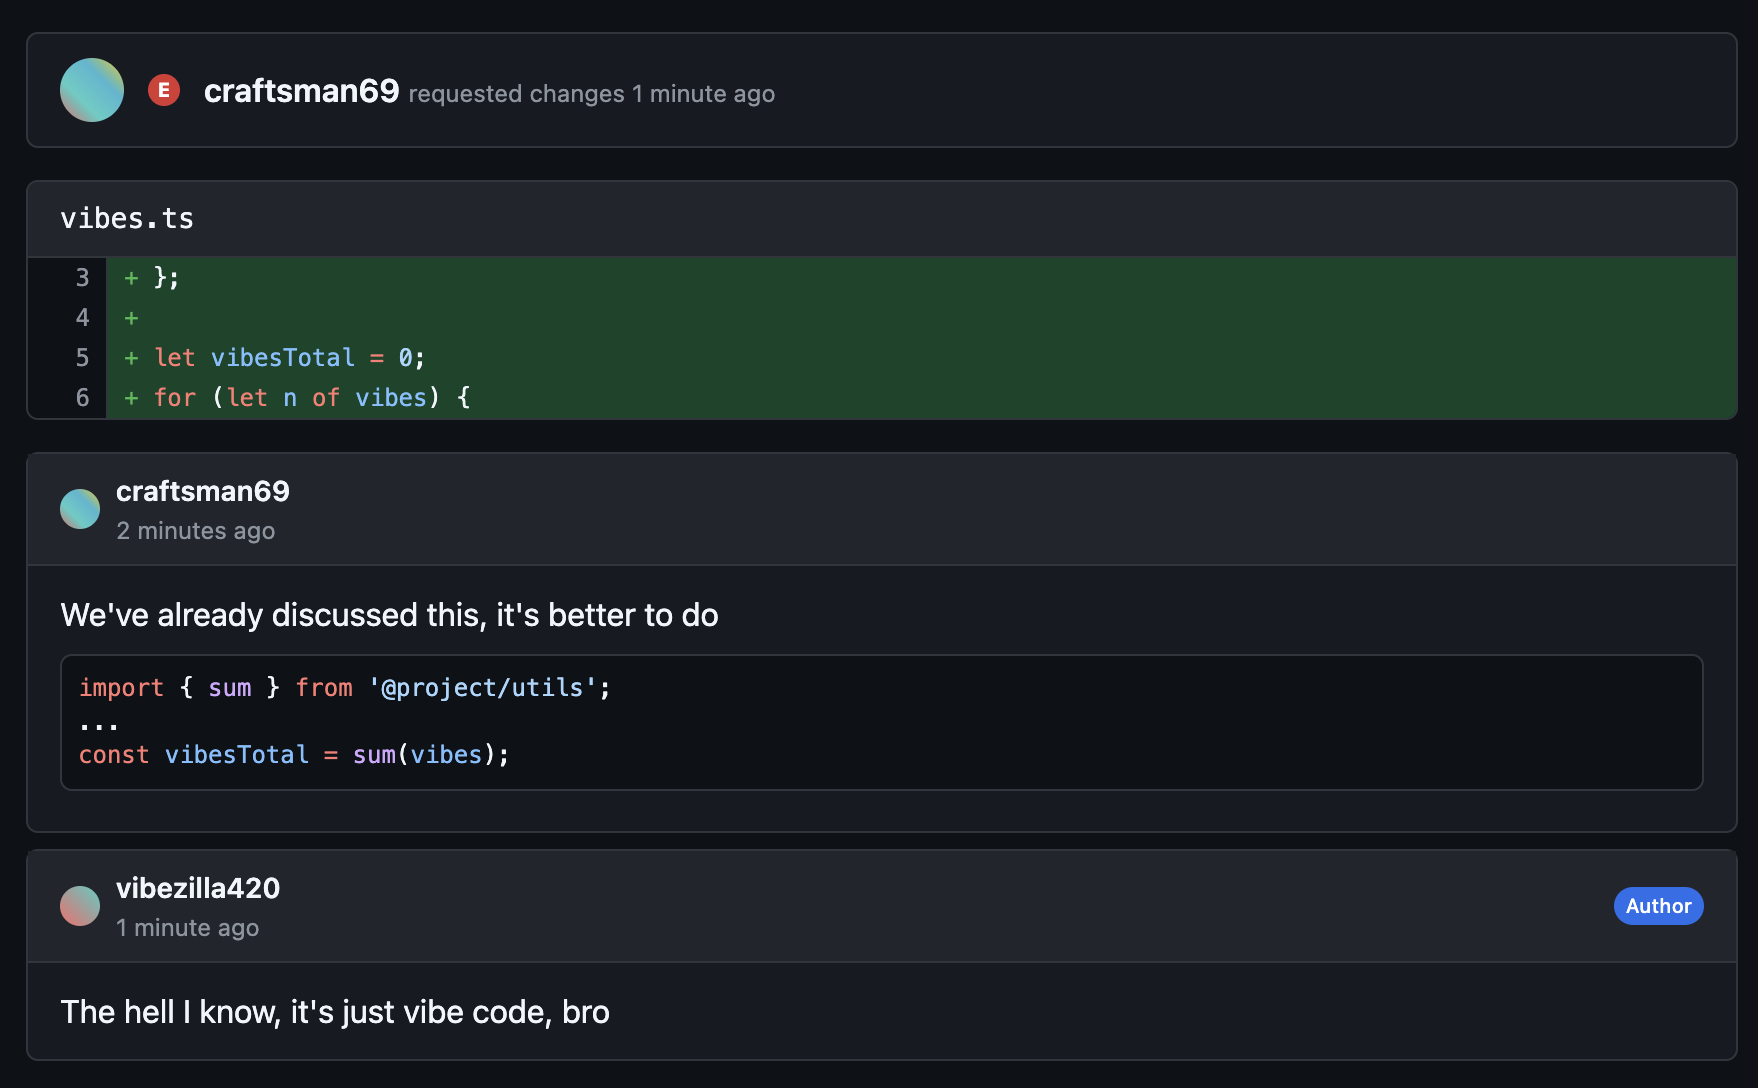Screen dimensions: 1758x1088
Task: Click the 'for (let n of vibes)' line
Action: (312, 398)
